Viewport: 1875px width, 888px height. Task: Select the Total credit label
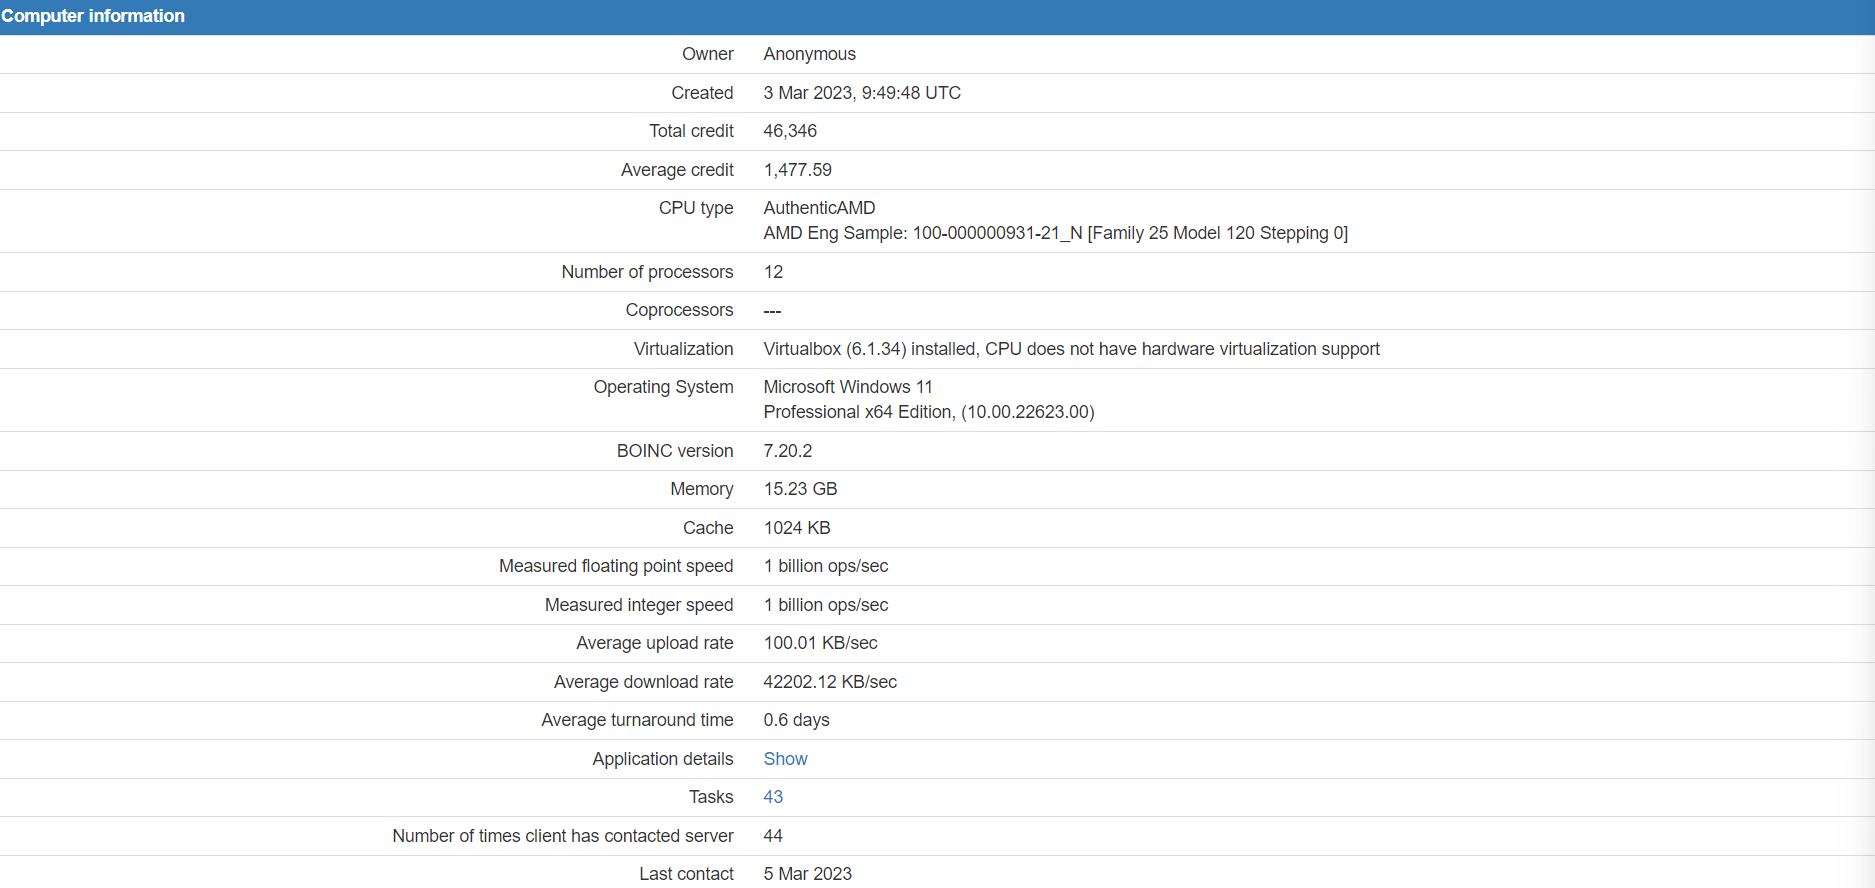coord(691,131)
